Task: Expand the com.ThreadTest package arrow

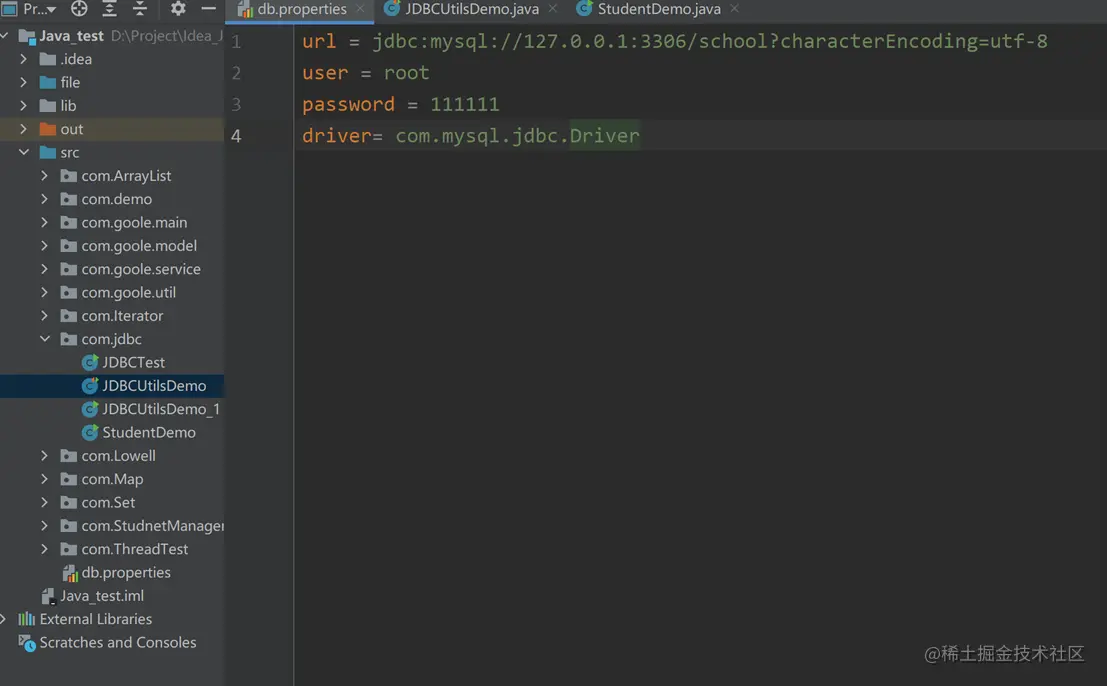Action: pos(44,548)
